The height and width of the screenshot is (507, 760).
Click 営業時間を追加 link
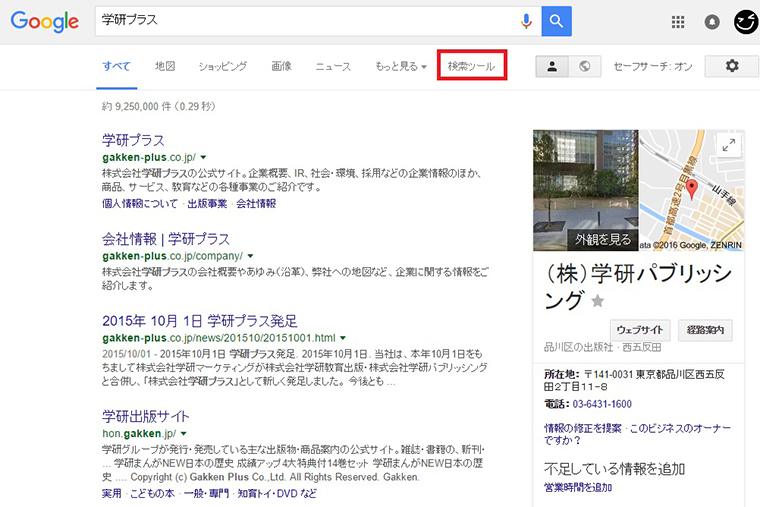578,488
